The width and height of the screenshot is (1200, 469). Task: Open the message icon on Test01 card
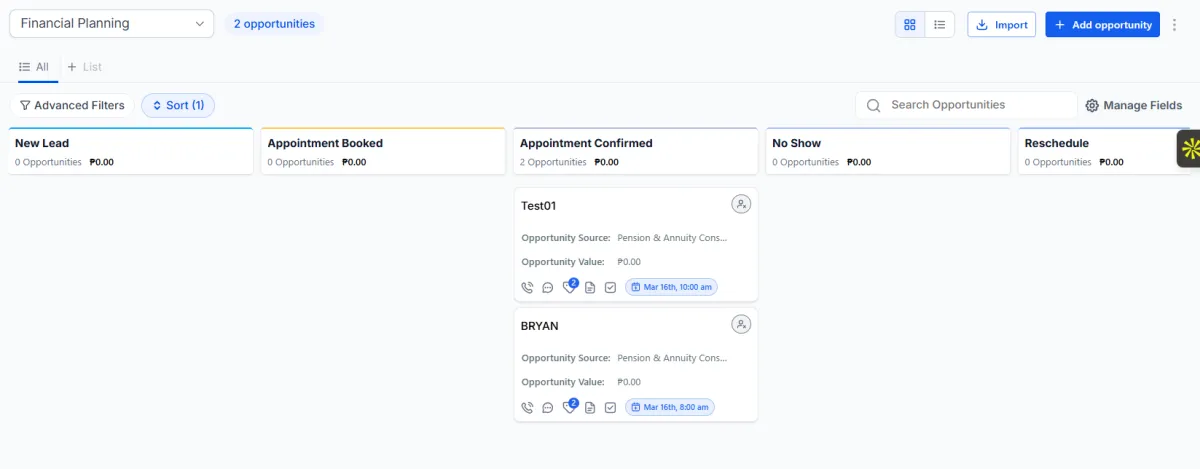click(x=548, y=288)
